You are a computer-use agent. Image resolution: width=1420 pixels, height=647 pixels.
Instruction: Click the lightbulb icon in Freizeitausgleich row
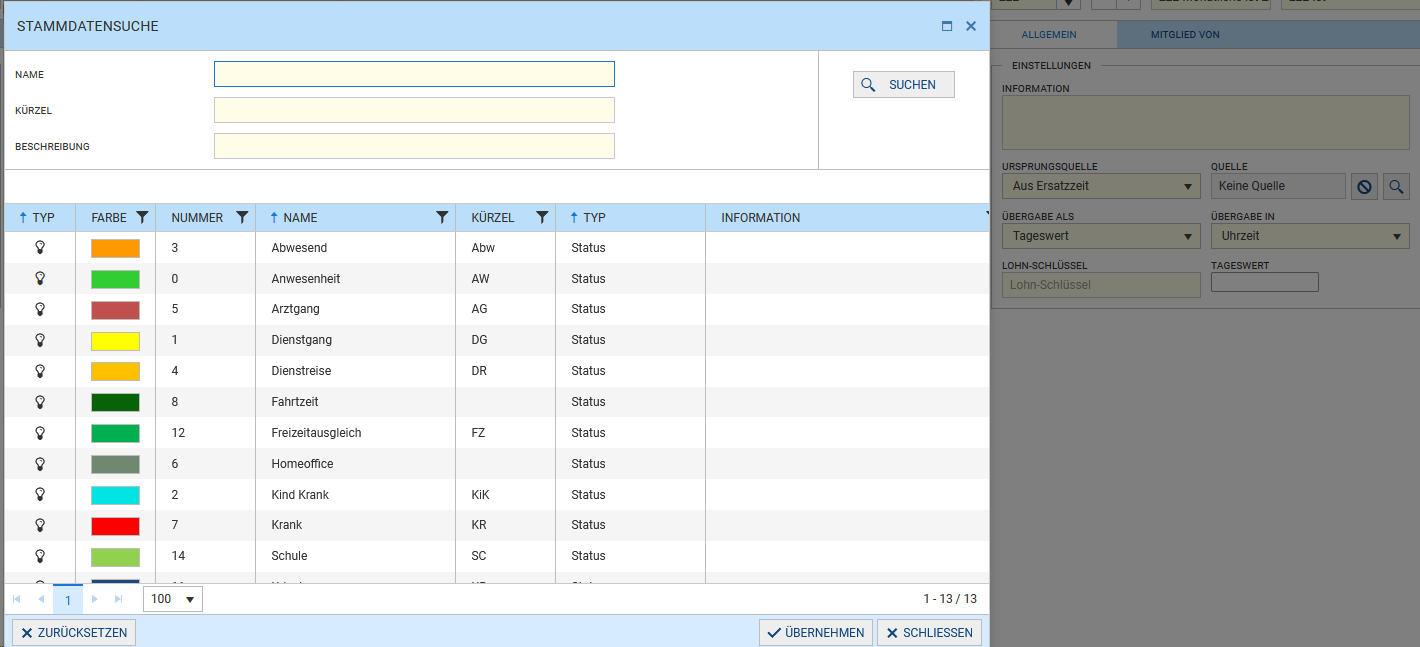(x=40, y=433)
